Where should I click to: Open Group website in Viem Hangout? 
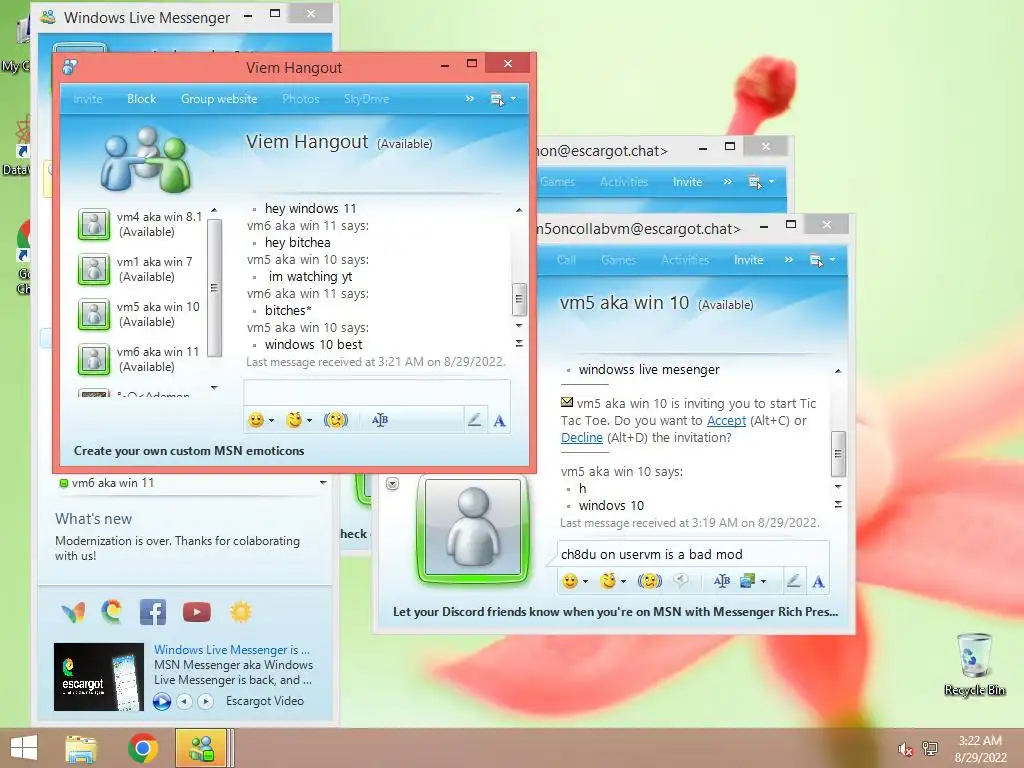(x=219, y=99)
